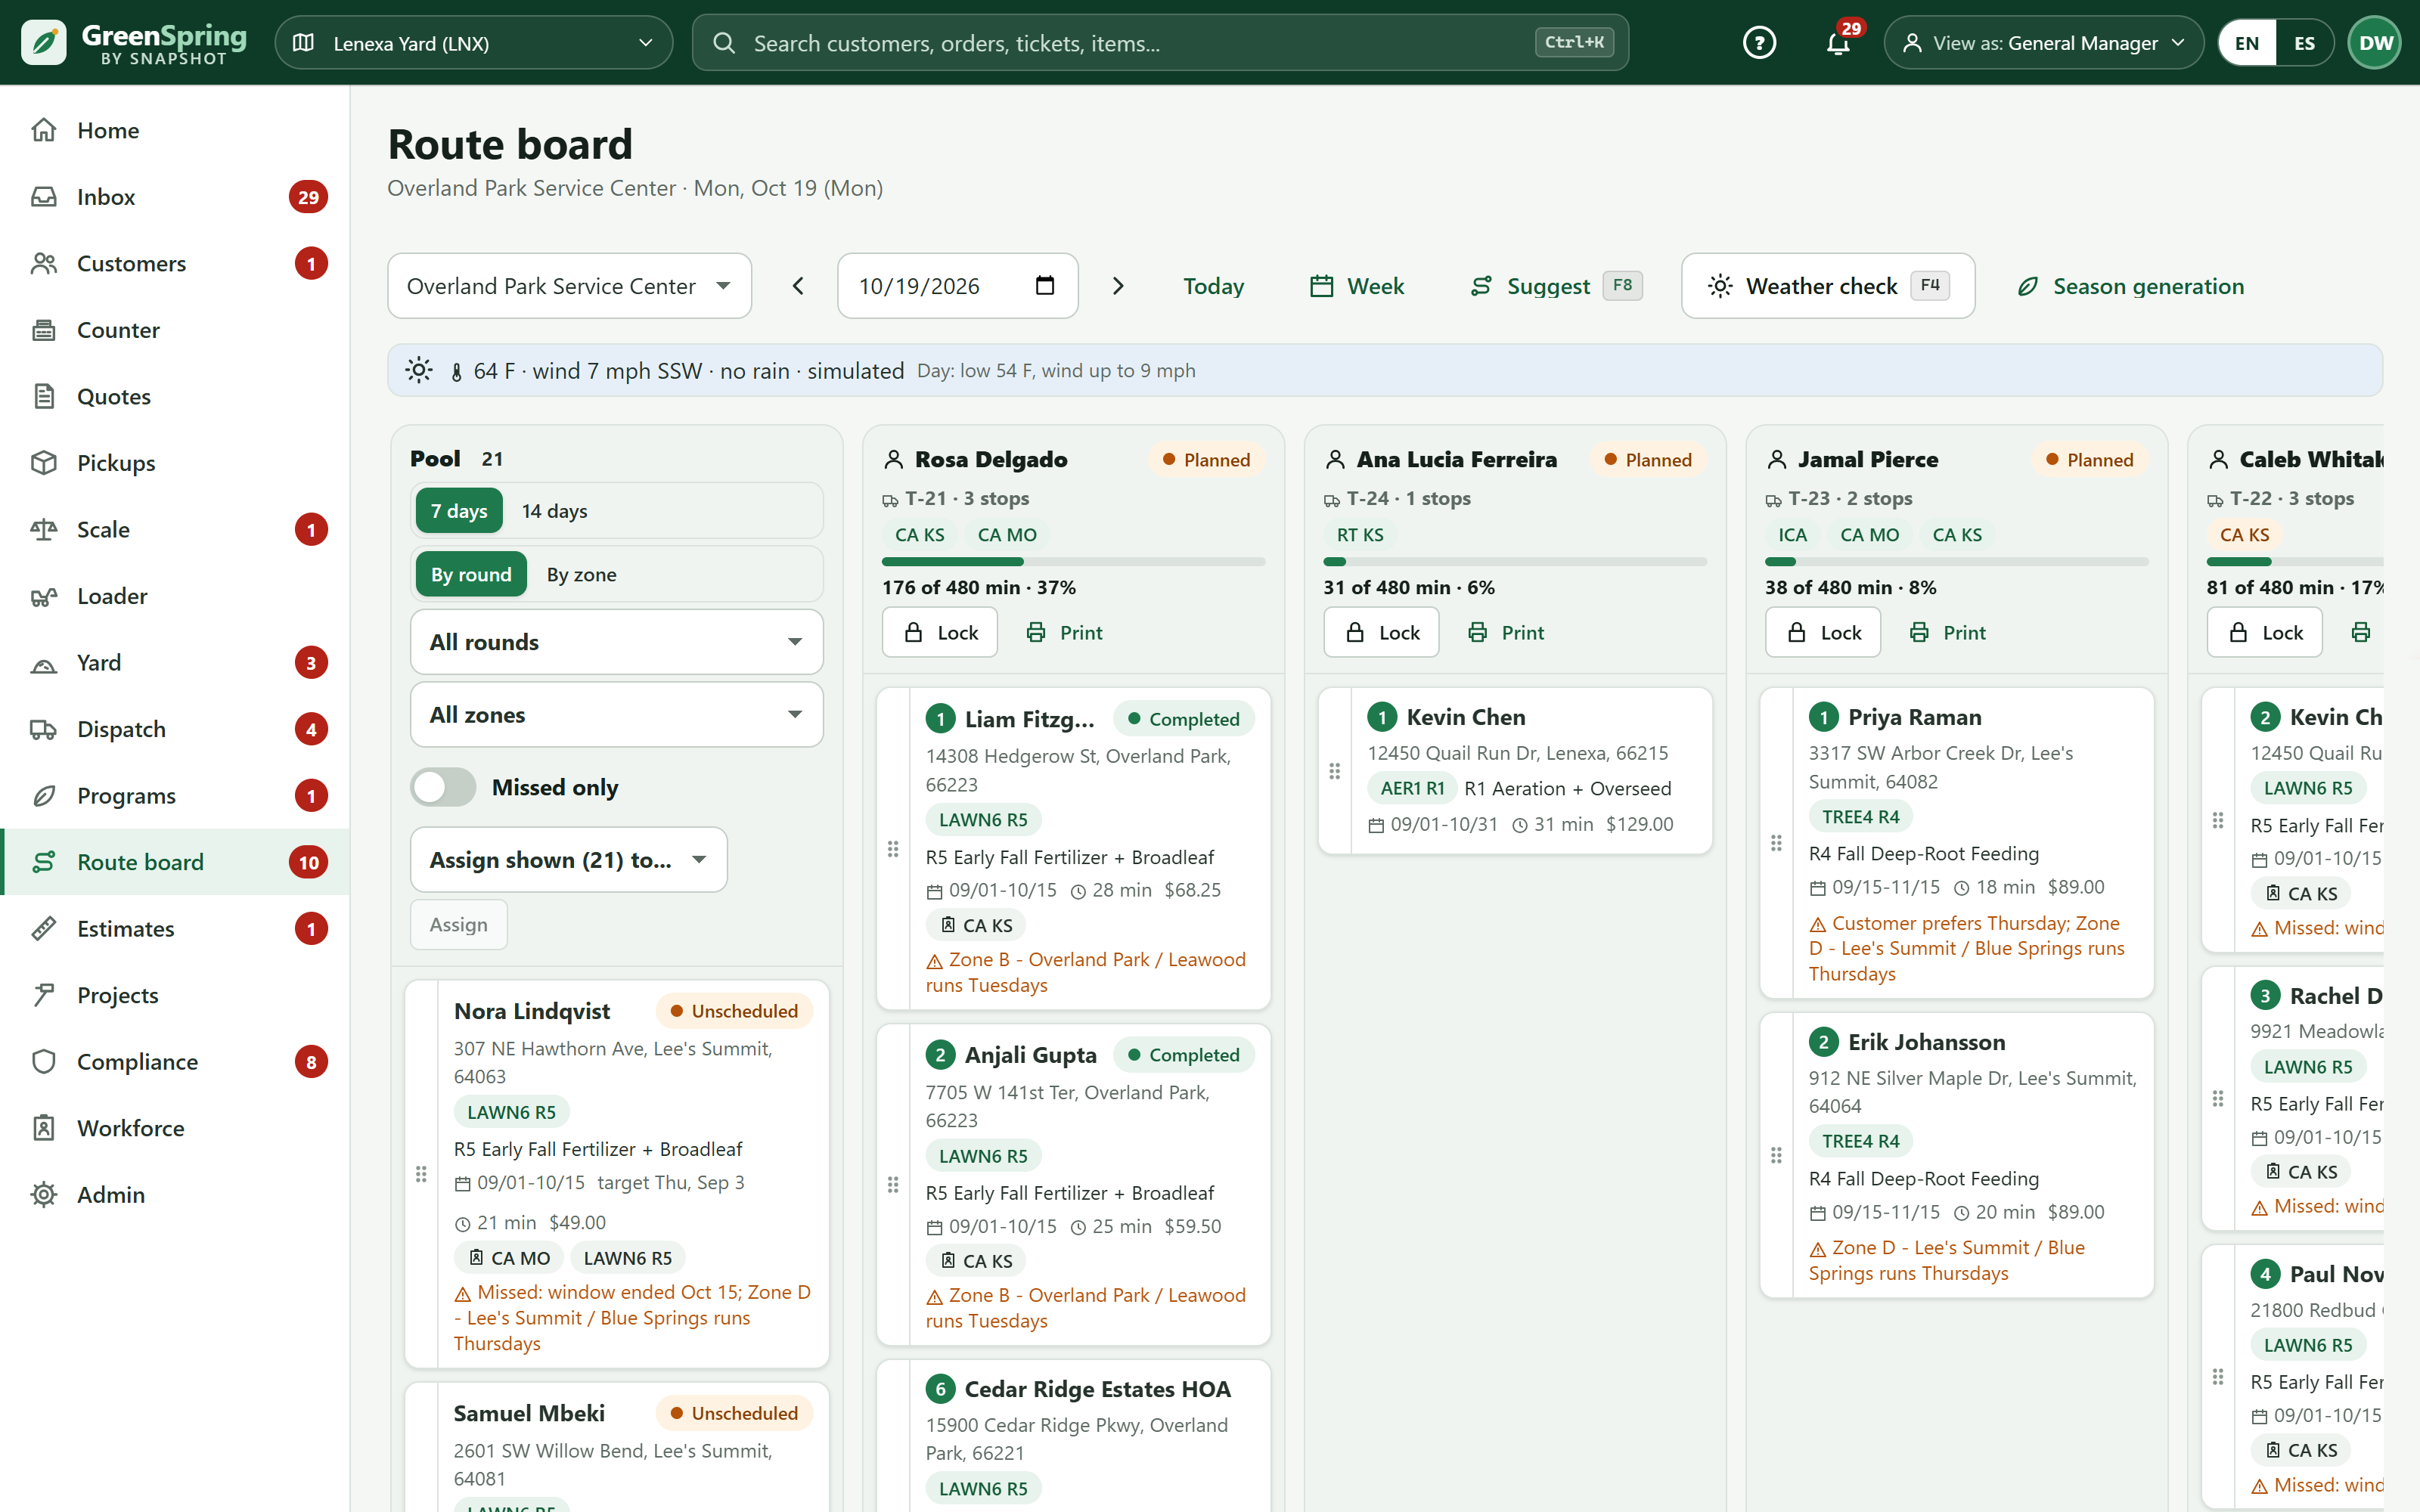Grab drag handle on Anjali Gupta card
The height and width of the screenshot is (1512, 2420).
[x=893, y=1185]
